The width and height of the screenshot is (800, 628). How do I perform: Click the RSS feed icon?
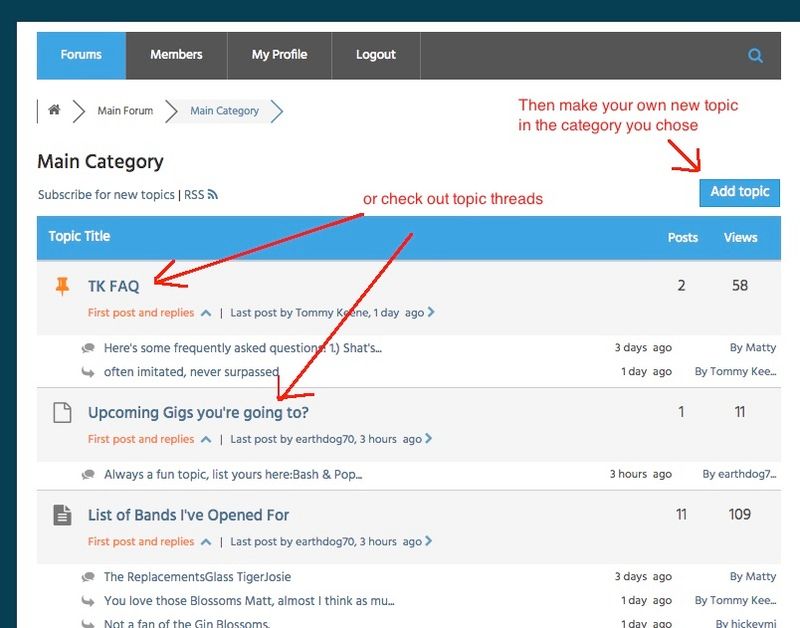pos(213,195)
